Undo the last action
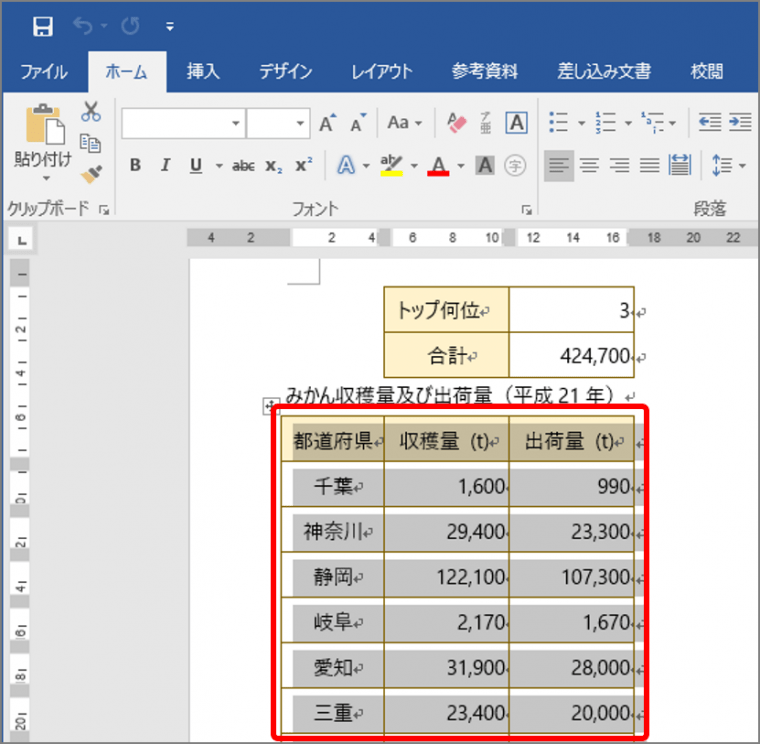 [82, 26]
